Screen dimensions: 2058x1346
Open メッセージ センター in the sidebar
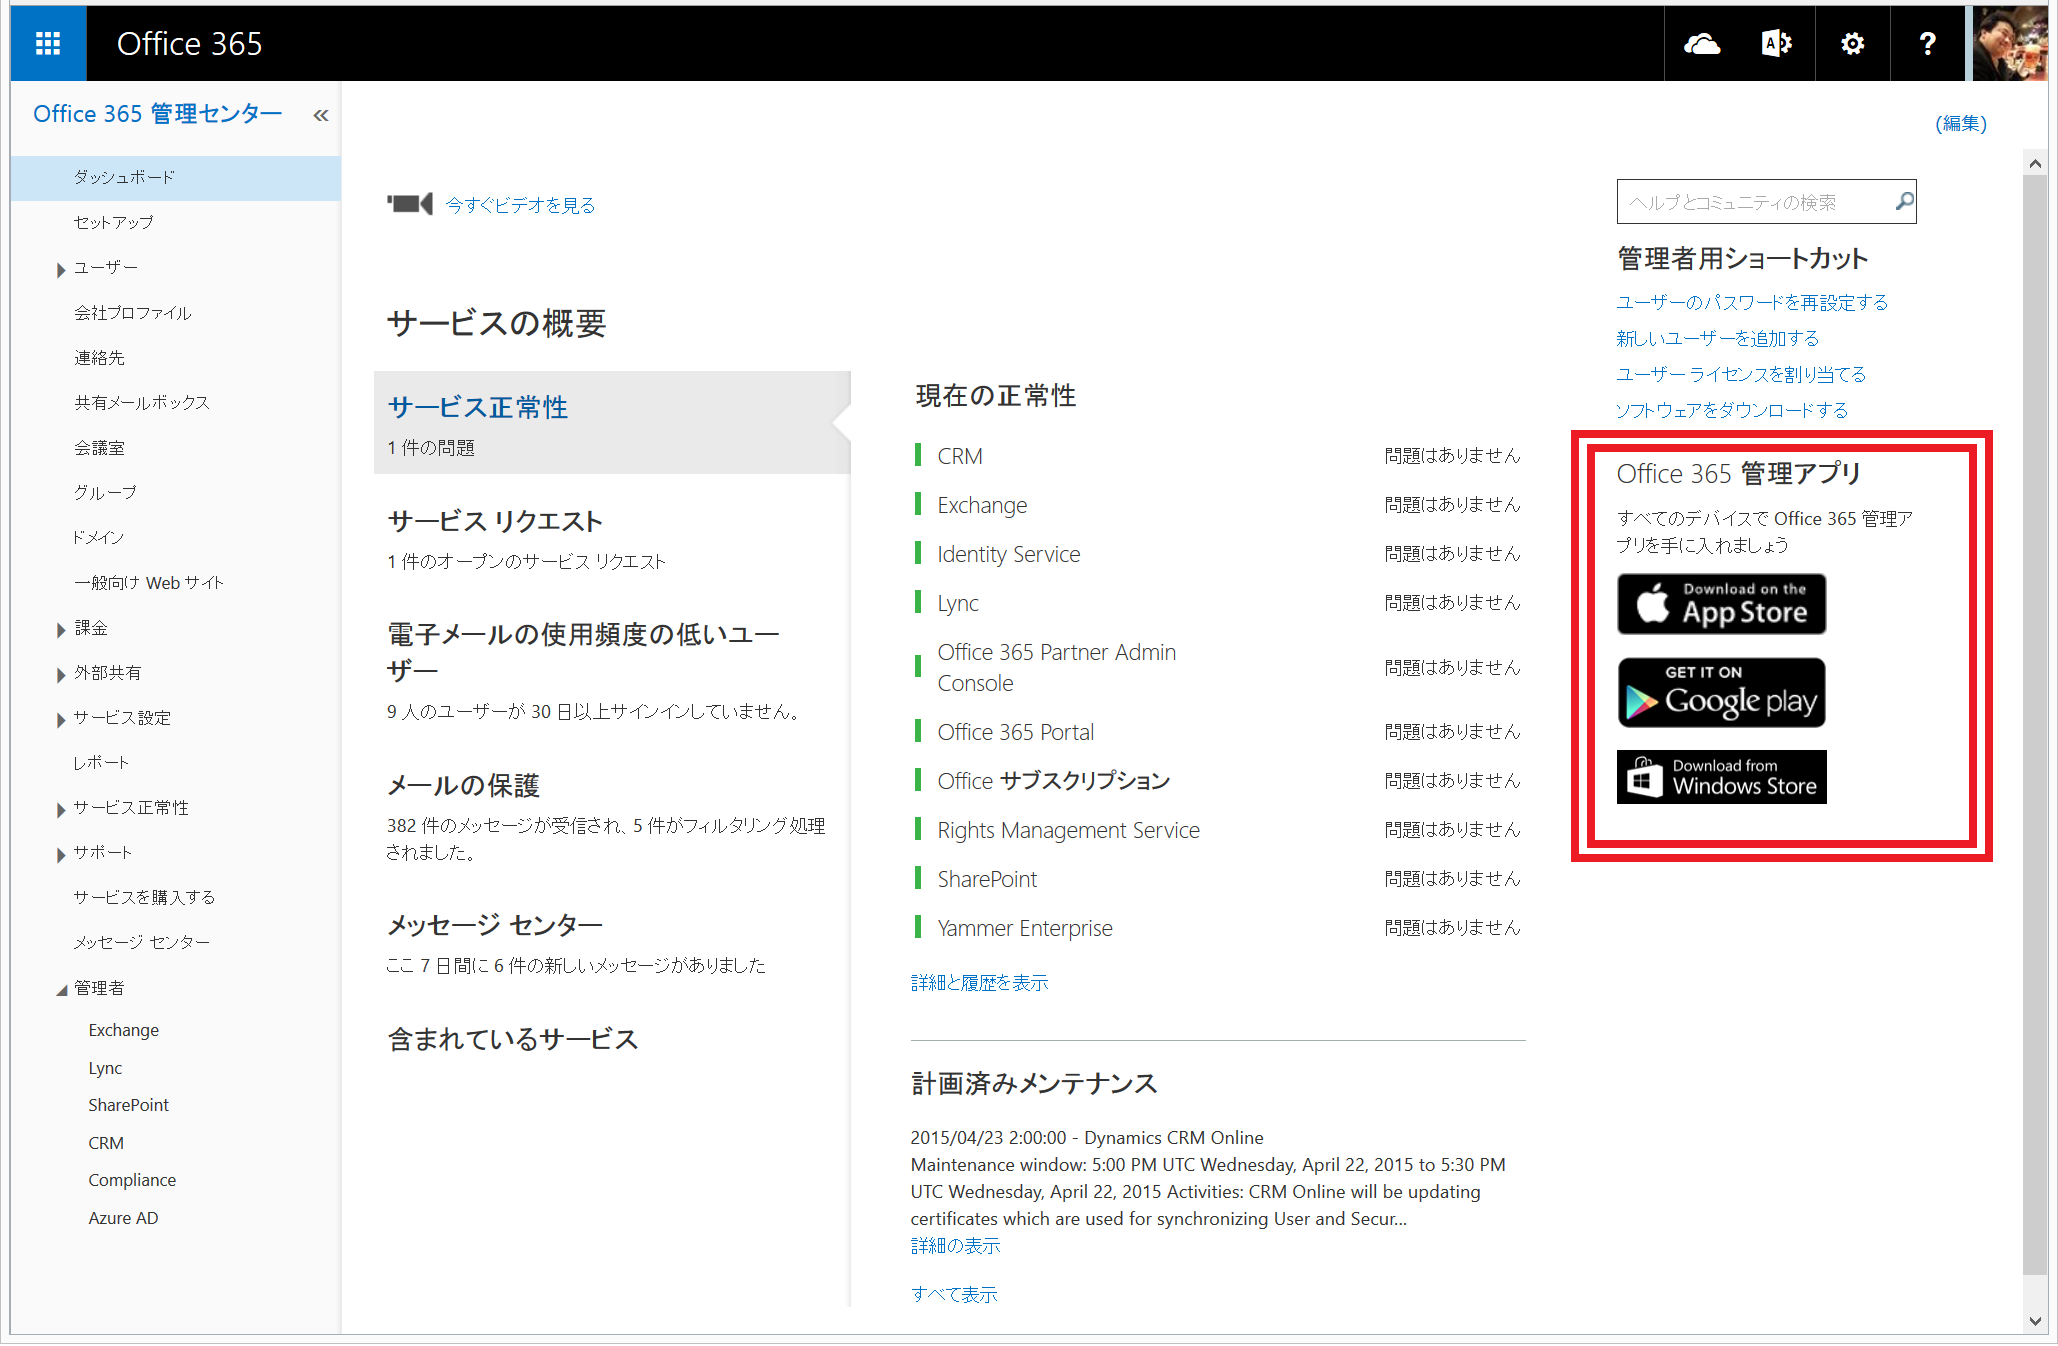pyautogui.click(x=141, y=943)
